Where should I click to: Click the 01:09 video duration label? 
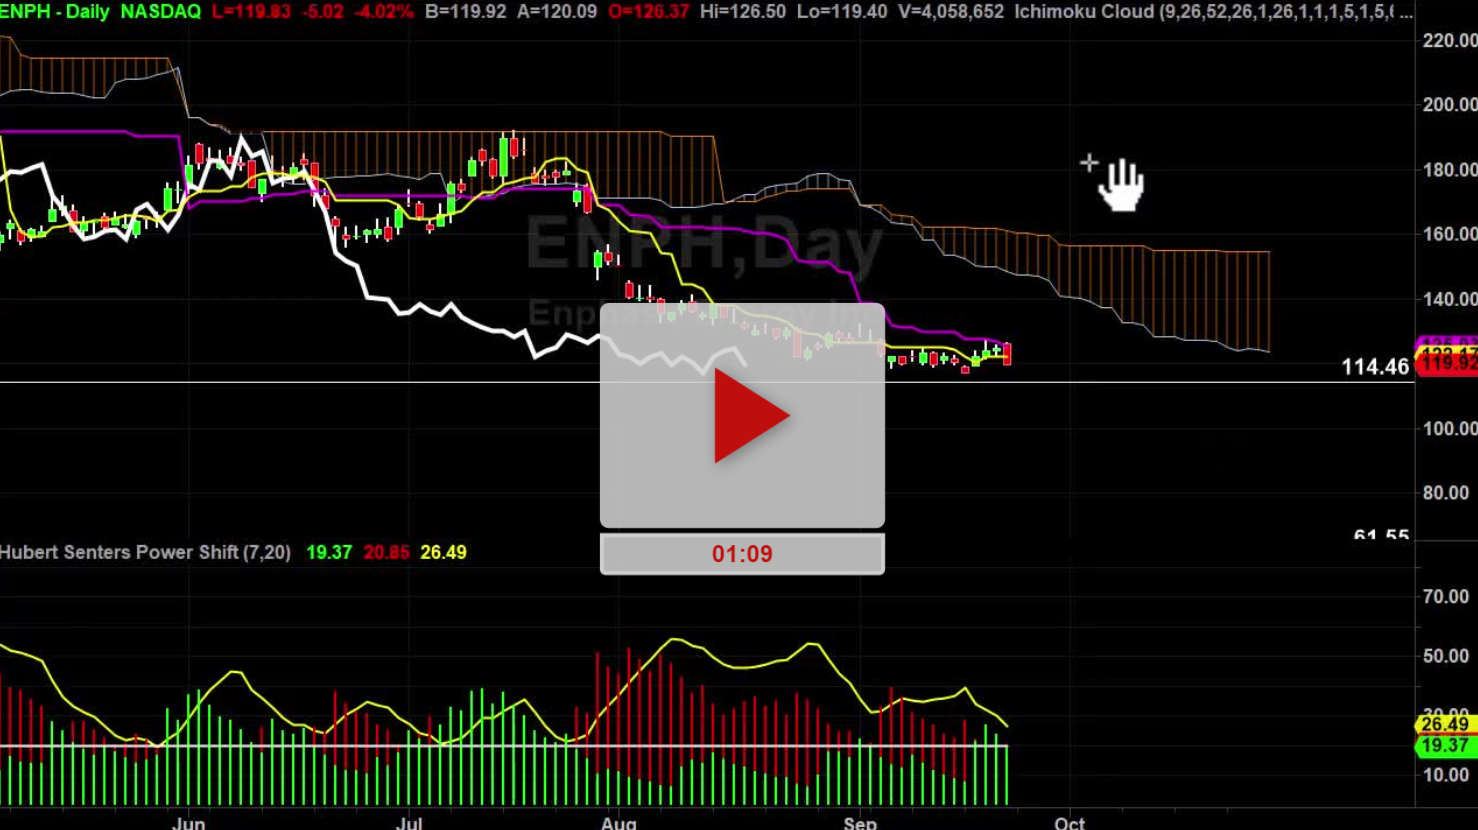(x=742, y=554)
